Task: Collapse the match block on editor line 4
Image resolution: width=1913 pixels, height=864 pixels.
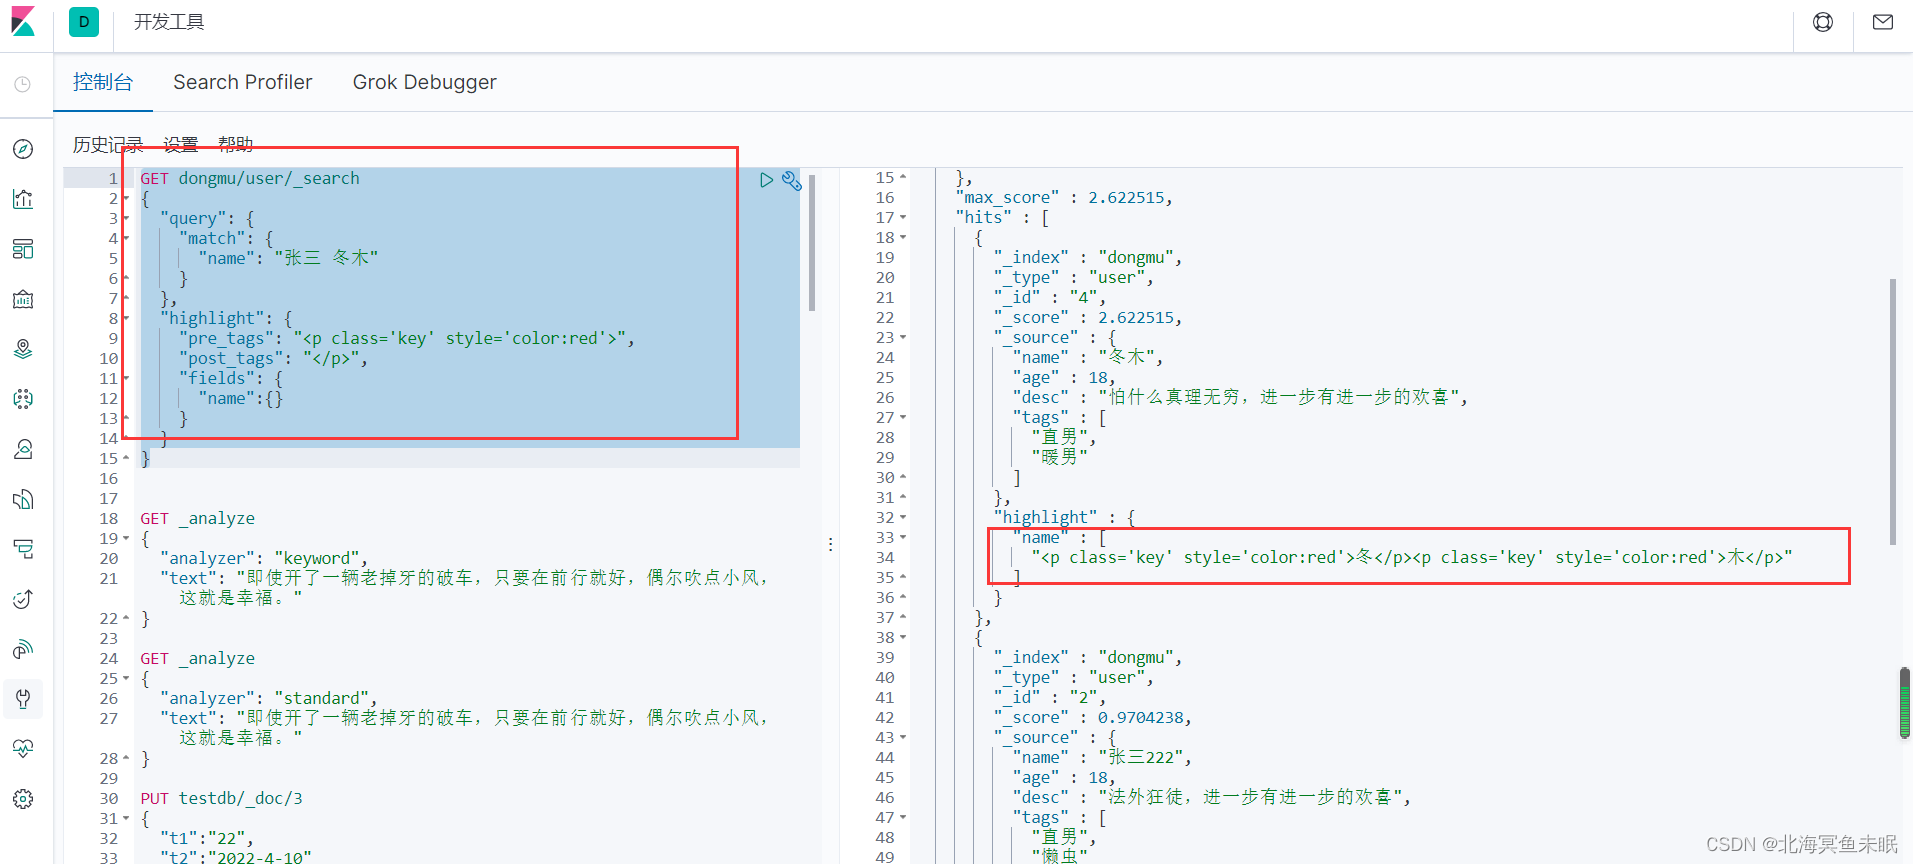Action: tap(126, 239)
